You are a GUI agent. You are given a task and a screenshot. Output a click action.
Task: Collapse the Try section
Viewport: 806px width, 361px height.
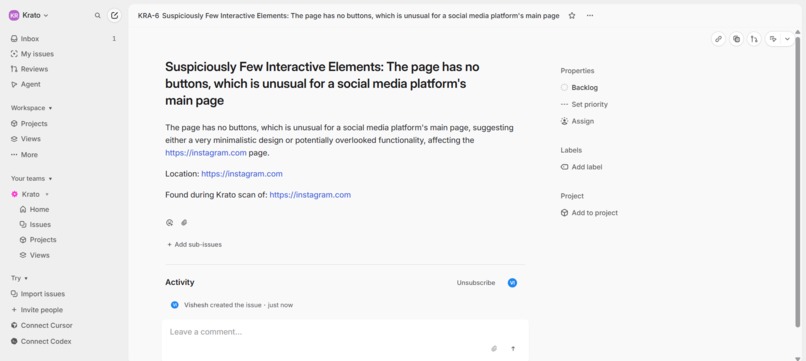tap(20, 278)
